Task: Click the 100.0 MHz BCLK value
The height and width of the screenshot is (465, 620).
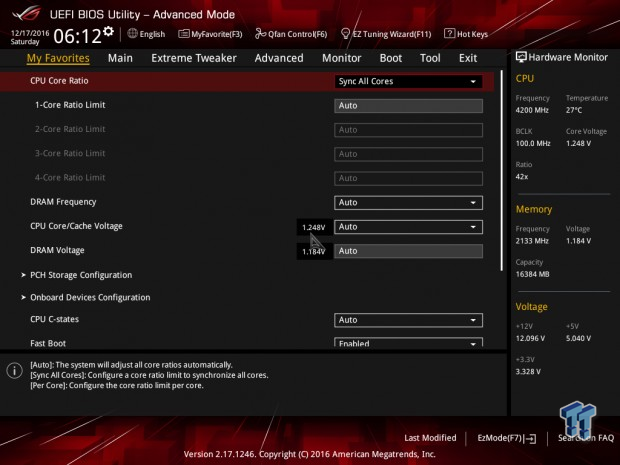Action: tap(533, 144)
